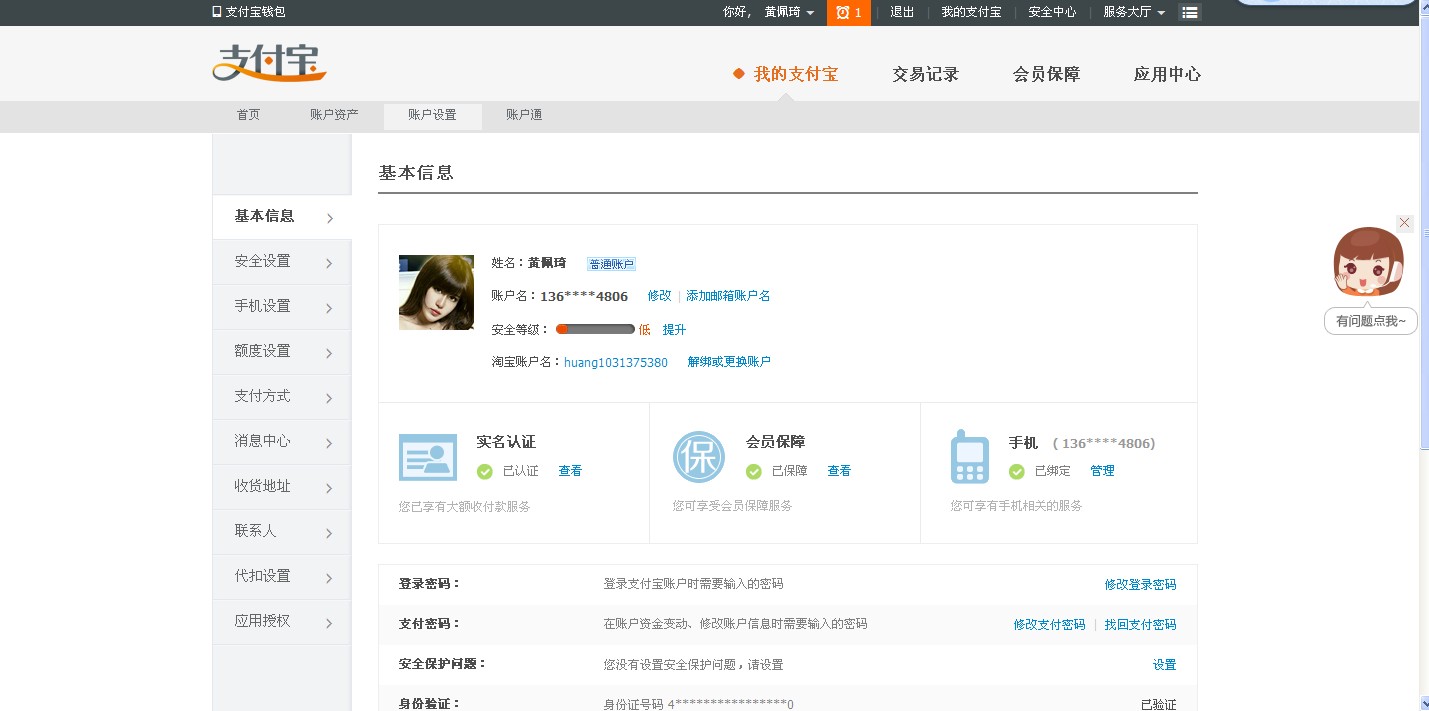Click 找回支付密码 link
The image size is (1429, 711).
[1140, 624]
